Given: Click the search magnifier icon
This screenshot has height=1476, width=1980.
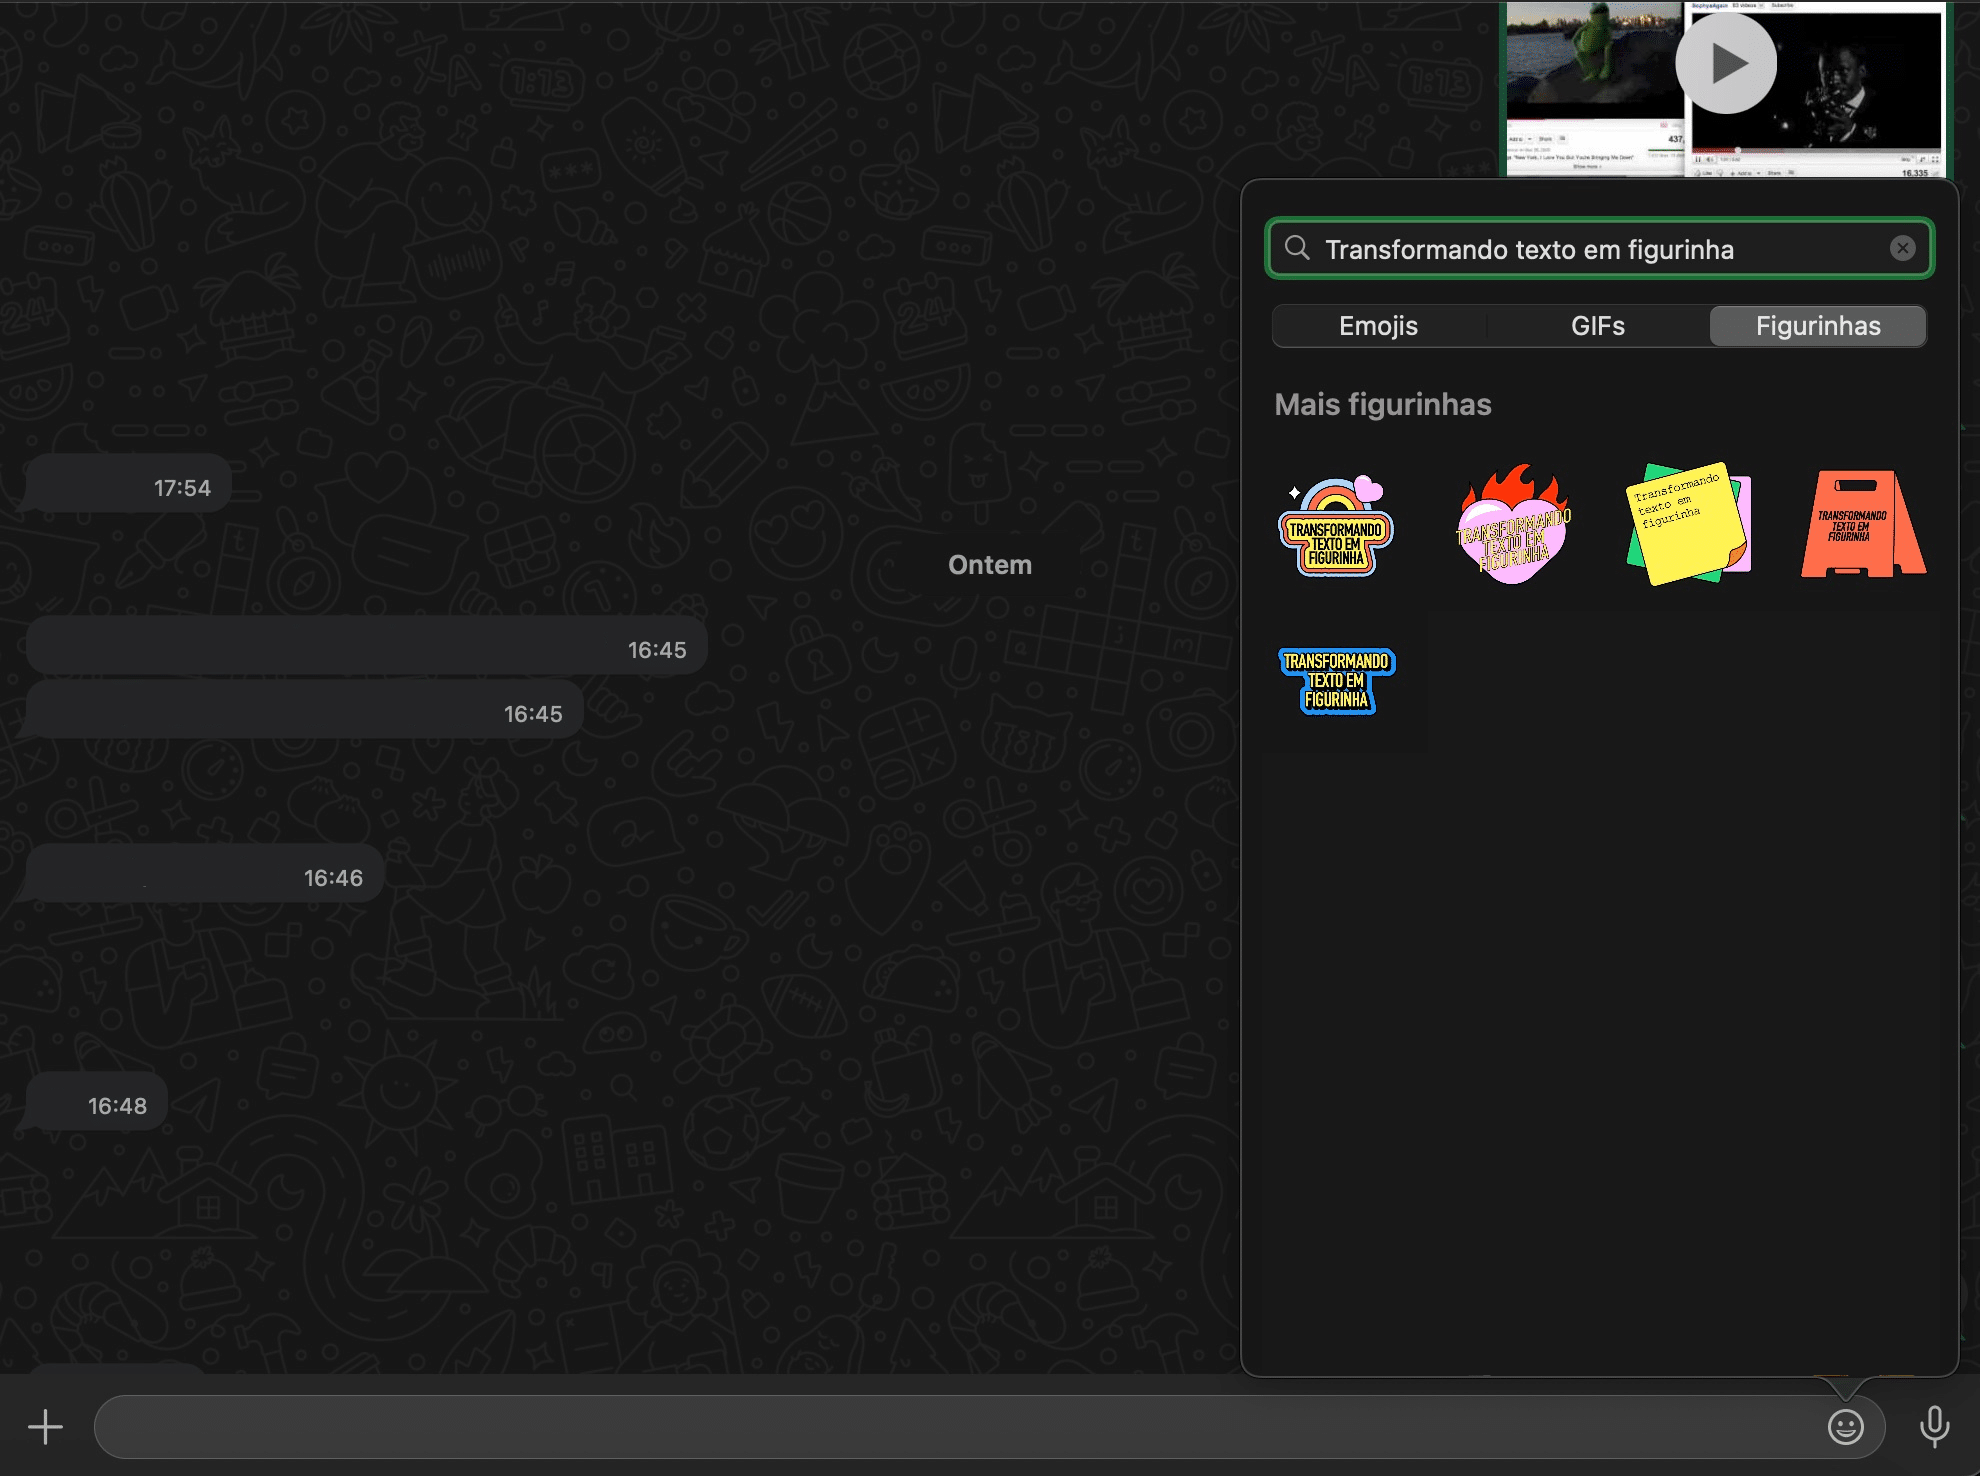Looking at the screenshot, I should [1297, 248].
